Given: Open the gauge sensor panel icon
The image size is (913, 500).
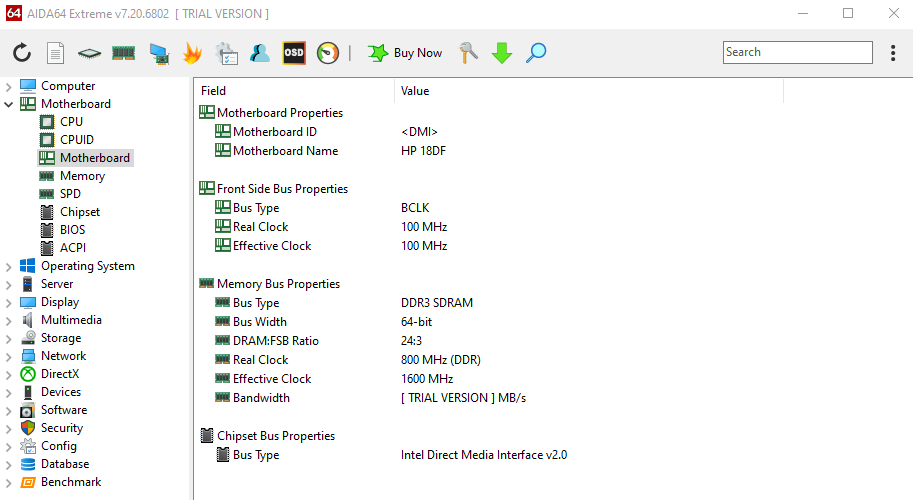Looking at the screenshot, I should click(x=328, y=53).
